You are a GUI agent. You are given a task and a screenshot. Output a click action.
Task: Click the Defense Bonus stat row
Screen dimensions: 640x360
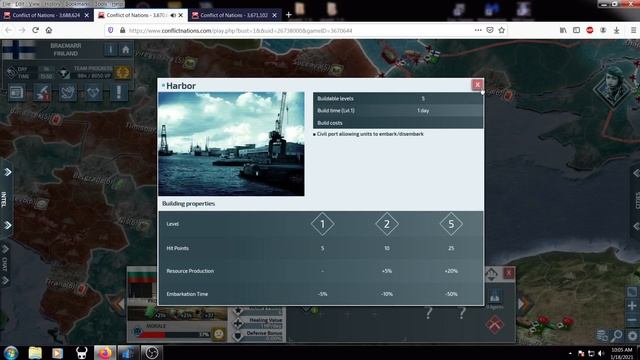[x=258, y=336]
